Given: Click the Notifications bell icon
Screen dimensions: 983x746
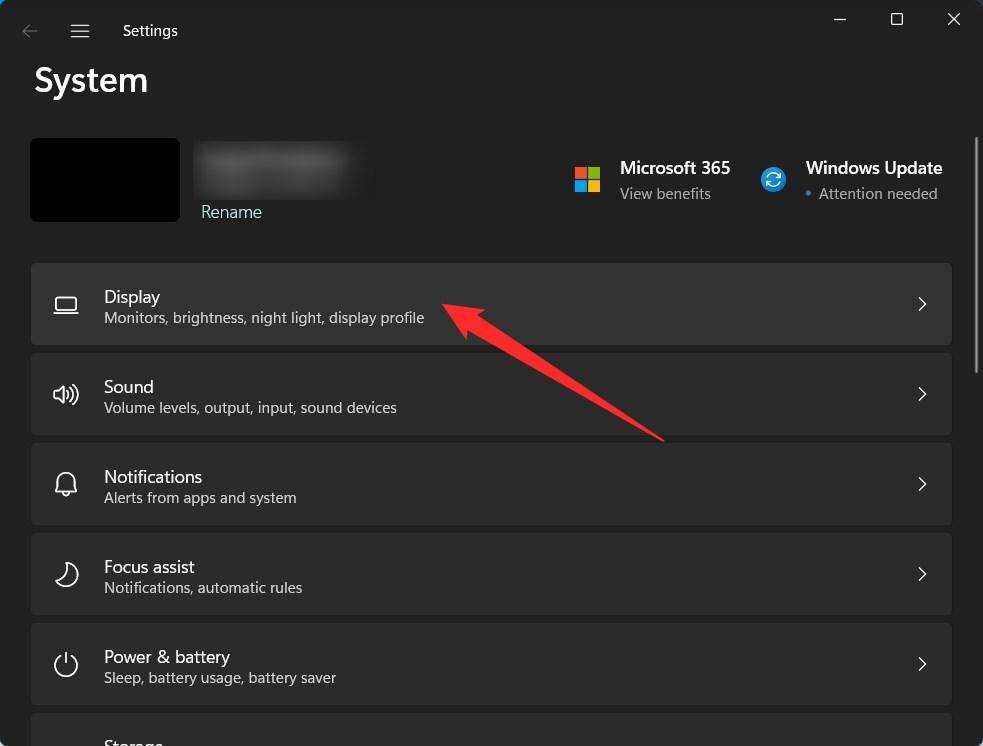Looking at the screenshot, I should click(x=66, y=485).
